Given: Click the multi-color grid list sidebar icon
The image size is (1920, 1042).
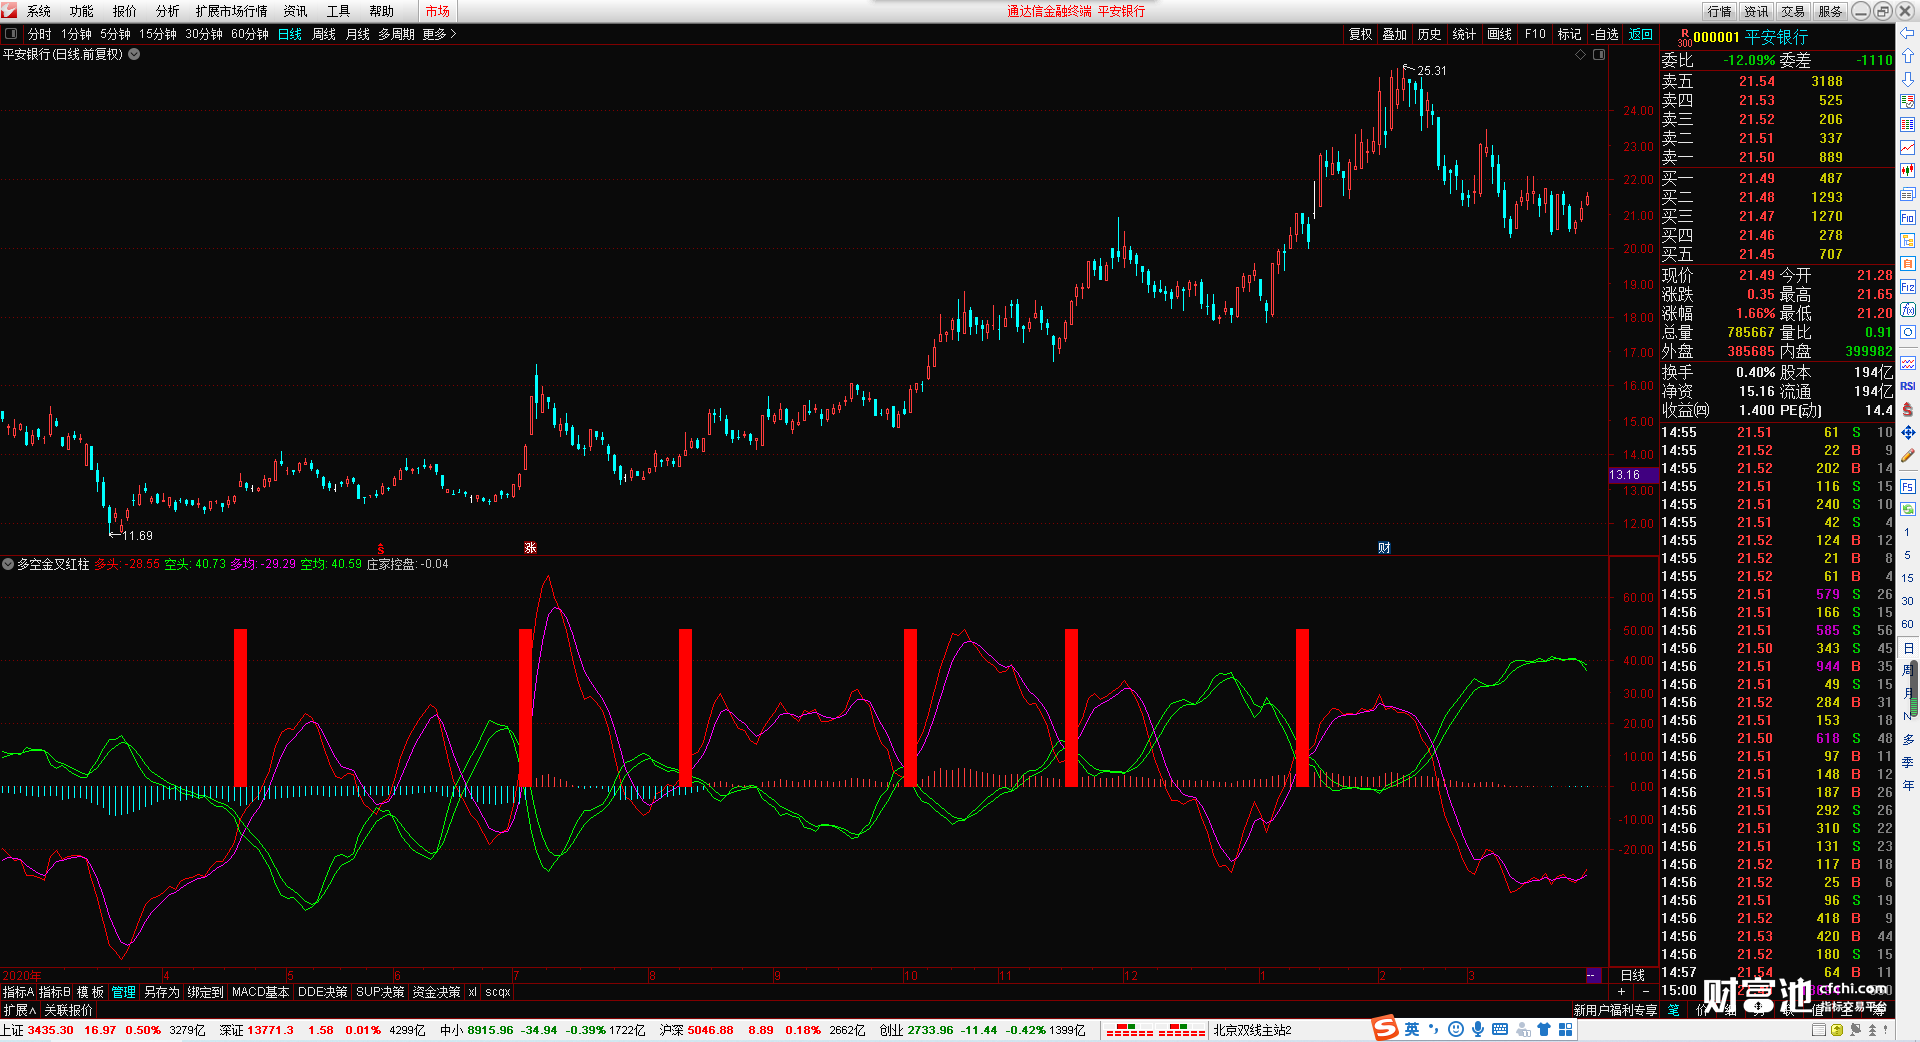Looking at the screenshot, I should 1907,124.
